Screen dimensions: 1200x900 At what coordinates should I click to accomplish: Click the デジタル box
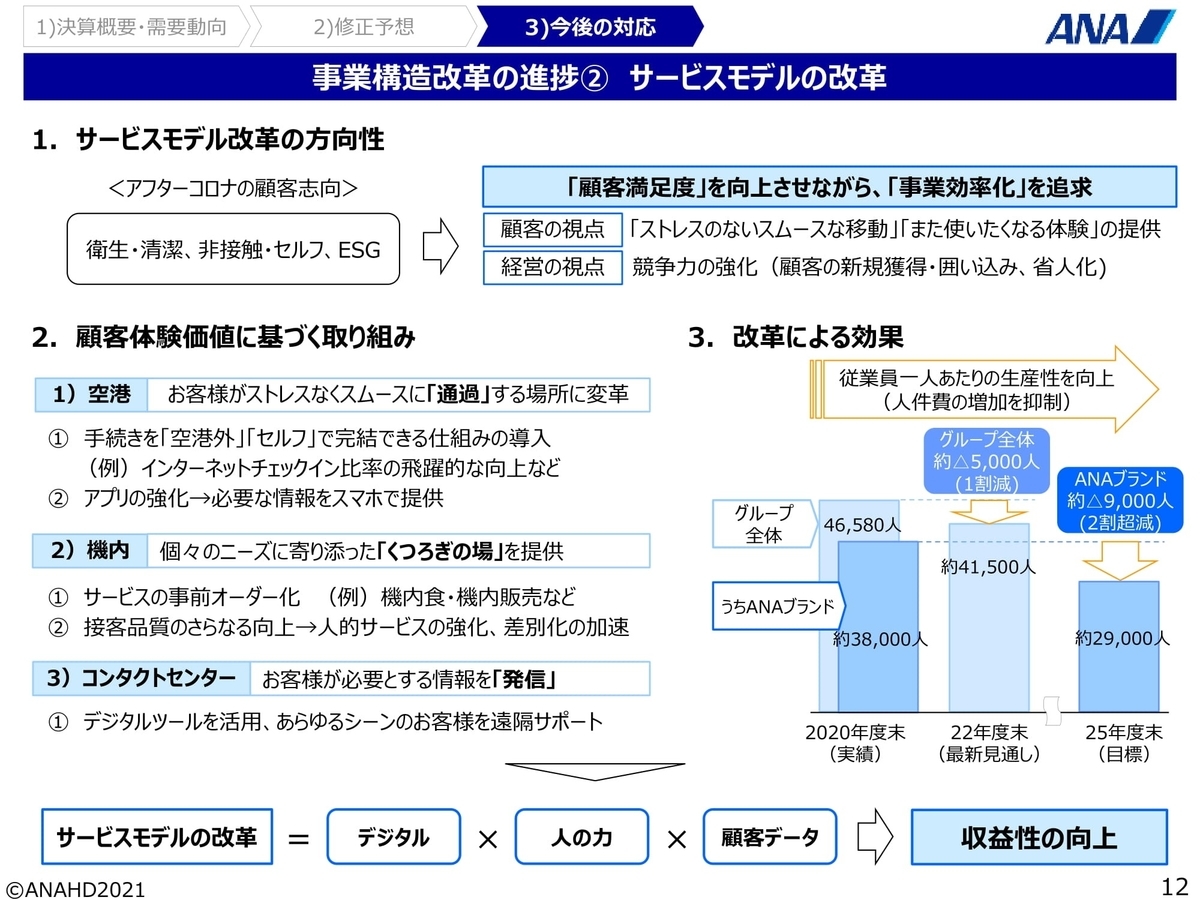[x=394, y=838]
